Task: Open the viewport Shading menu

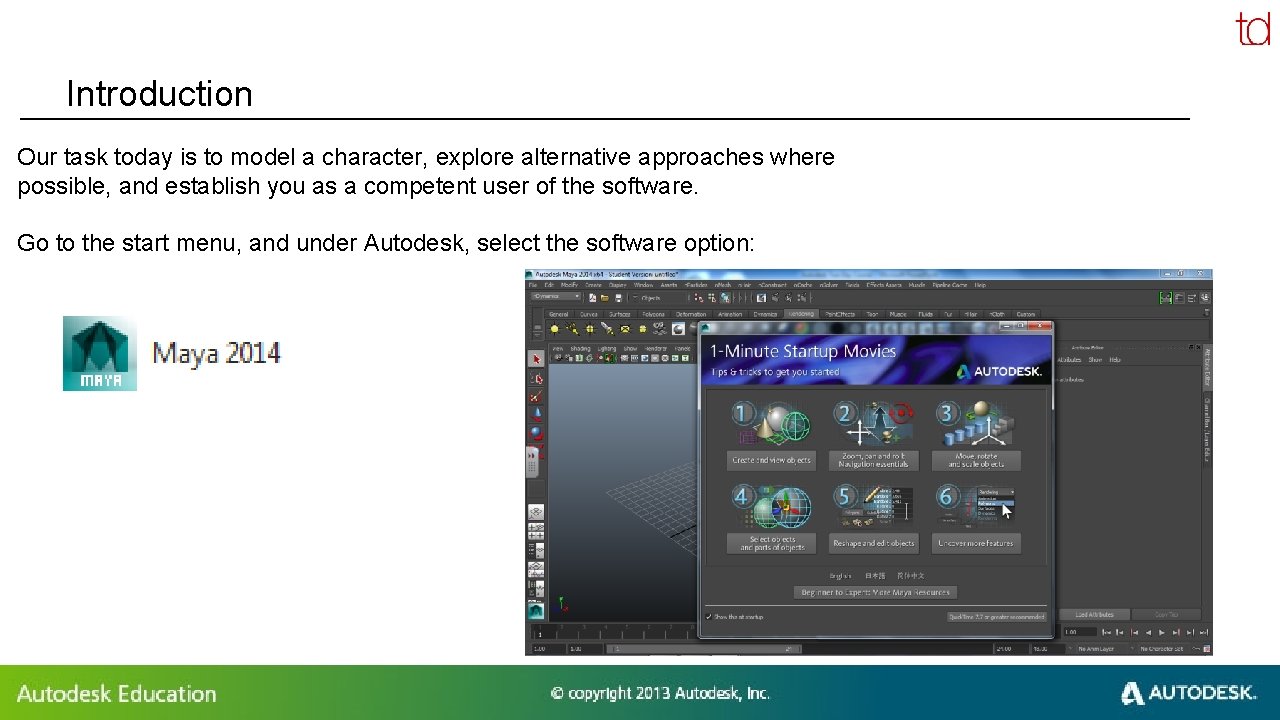Action: click(x=580, y=348)
